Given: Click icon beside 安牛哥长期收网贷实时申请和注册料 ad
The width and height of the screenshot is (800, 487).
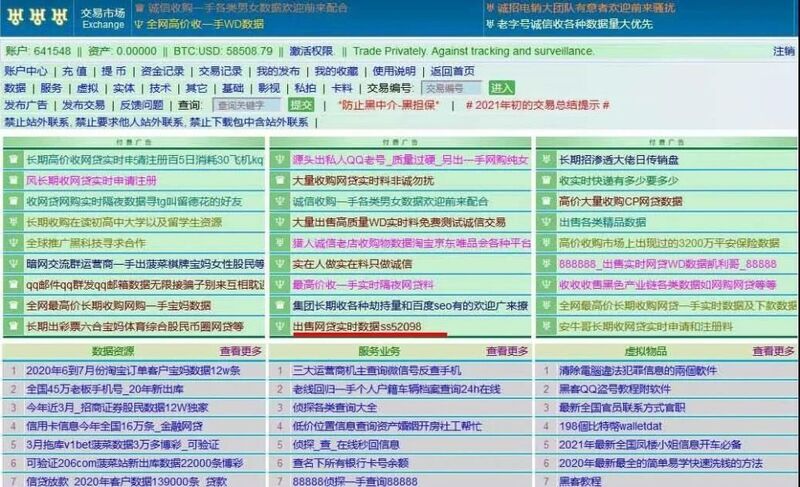Looking at the screenshot, I should (546, 326).
